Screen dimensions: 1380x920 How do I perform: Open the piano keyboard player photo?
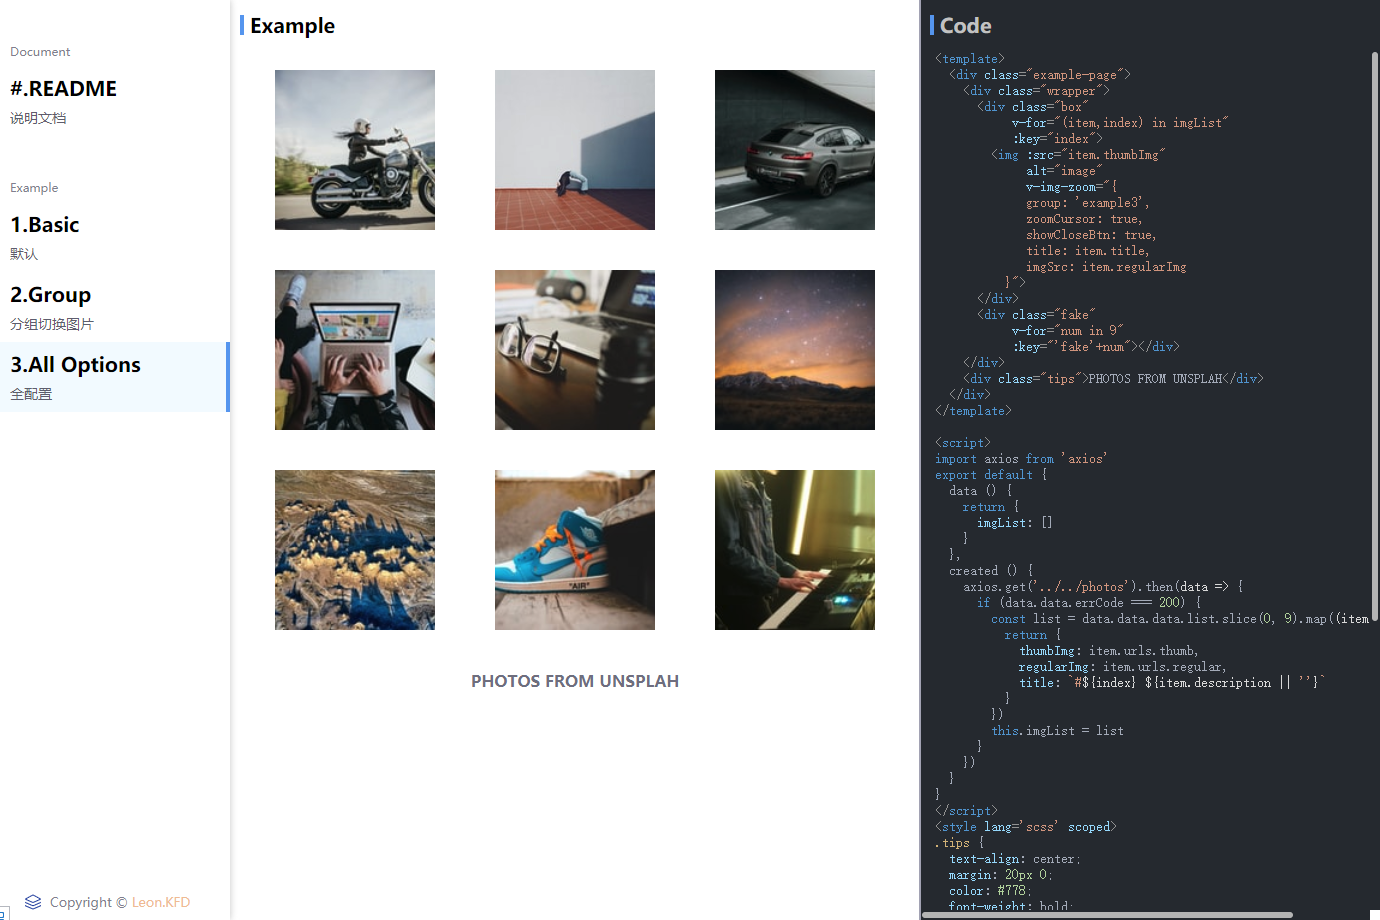pyautogui.click(x=795, y=550)
